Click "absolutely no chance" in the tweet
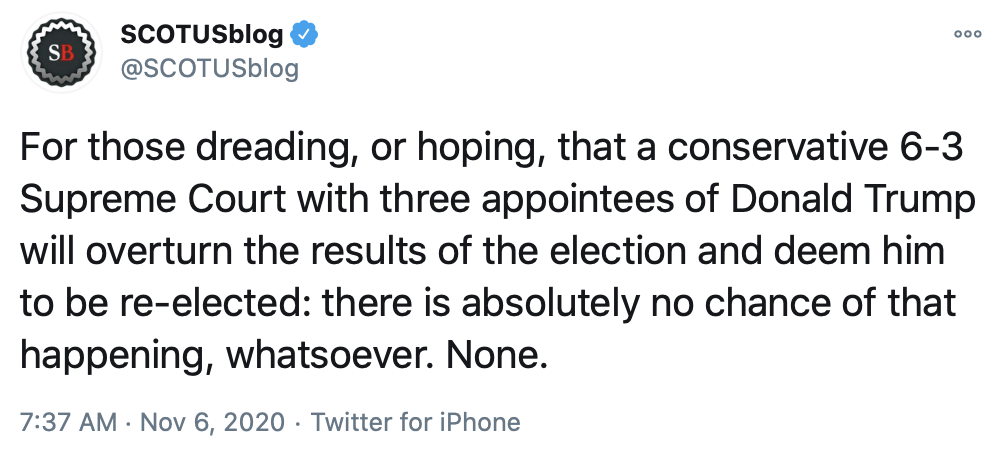This screenshot has height=454, width=994. [620, 304]
